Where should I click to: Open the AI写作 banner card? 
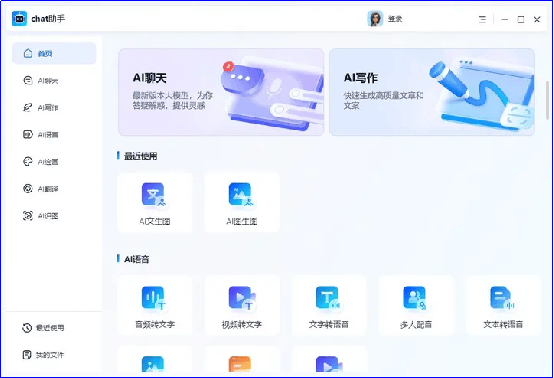432,92
